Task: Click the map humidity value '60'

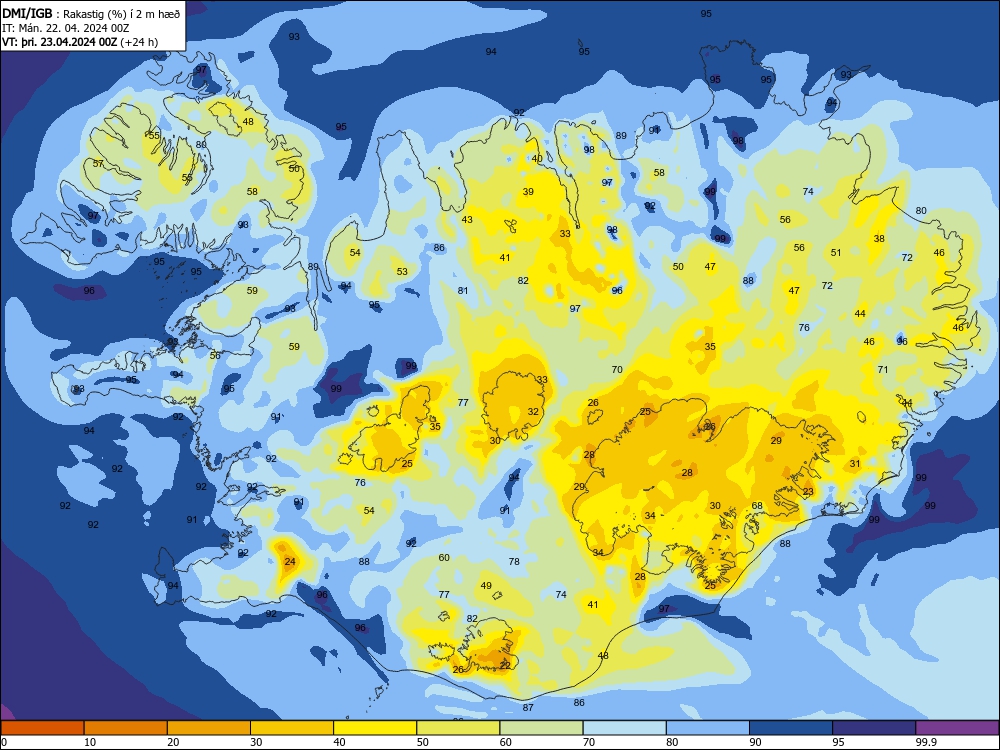Action: pos(445,558)
